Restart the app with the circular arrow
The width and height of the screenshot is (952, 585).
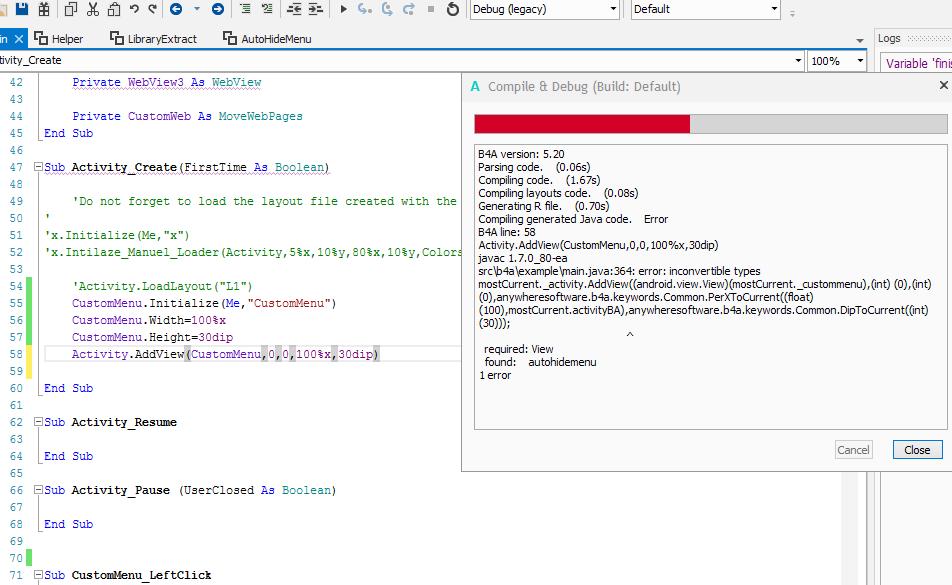coord(453,10)
